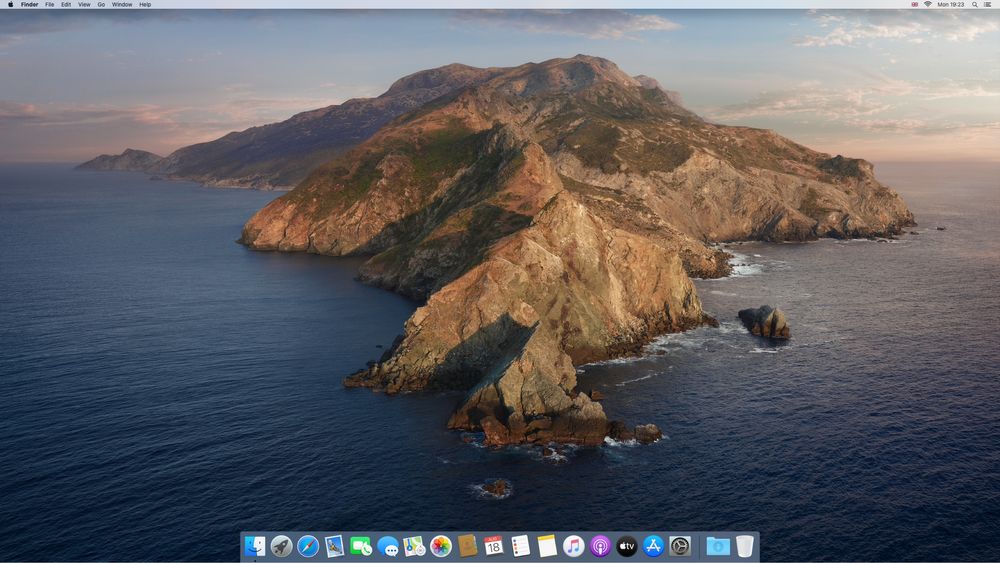Open the App Store icon
Screen dimensions: 1000x563
coord(654,546)
